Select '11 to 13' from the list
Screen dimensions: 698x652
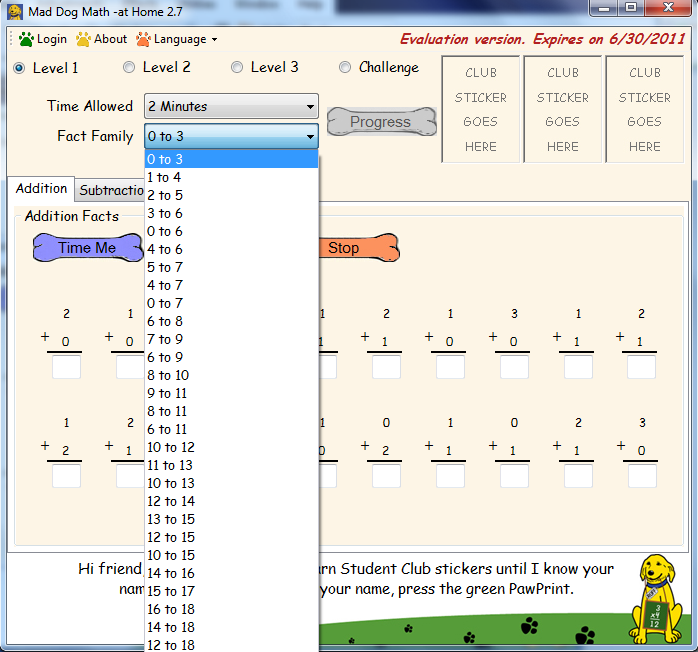[231, 465]
